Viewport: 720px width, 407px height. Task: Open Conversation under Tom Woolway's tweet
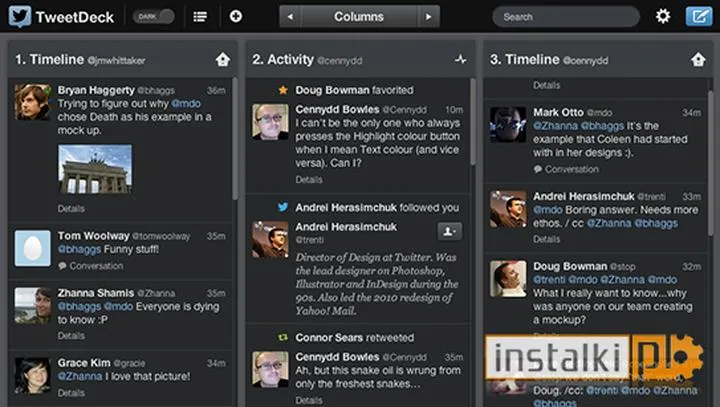(x=96, y=266)
